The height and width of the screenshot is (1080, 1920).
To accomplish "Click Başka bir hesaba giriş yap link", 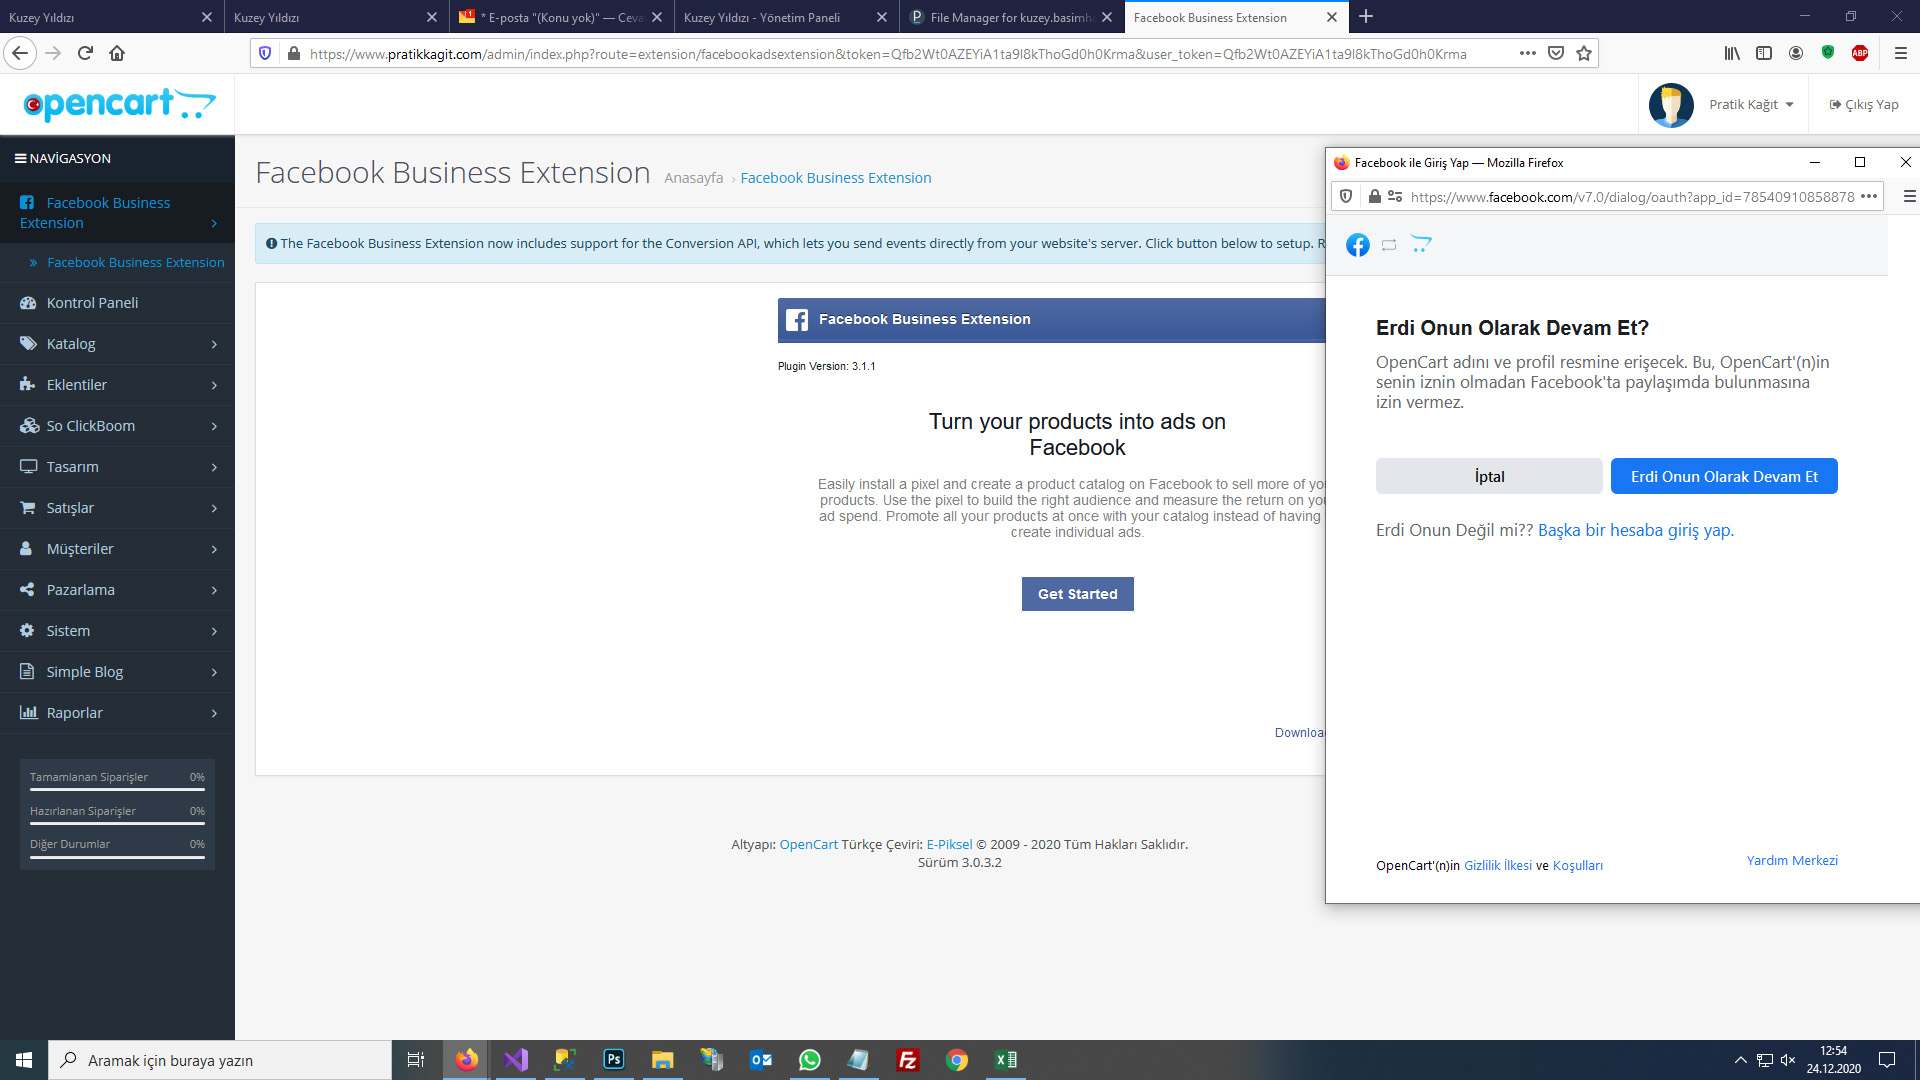I will tap(1636, 530).
